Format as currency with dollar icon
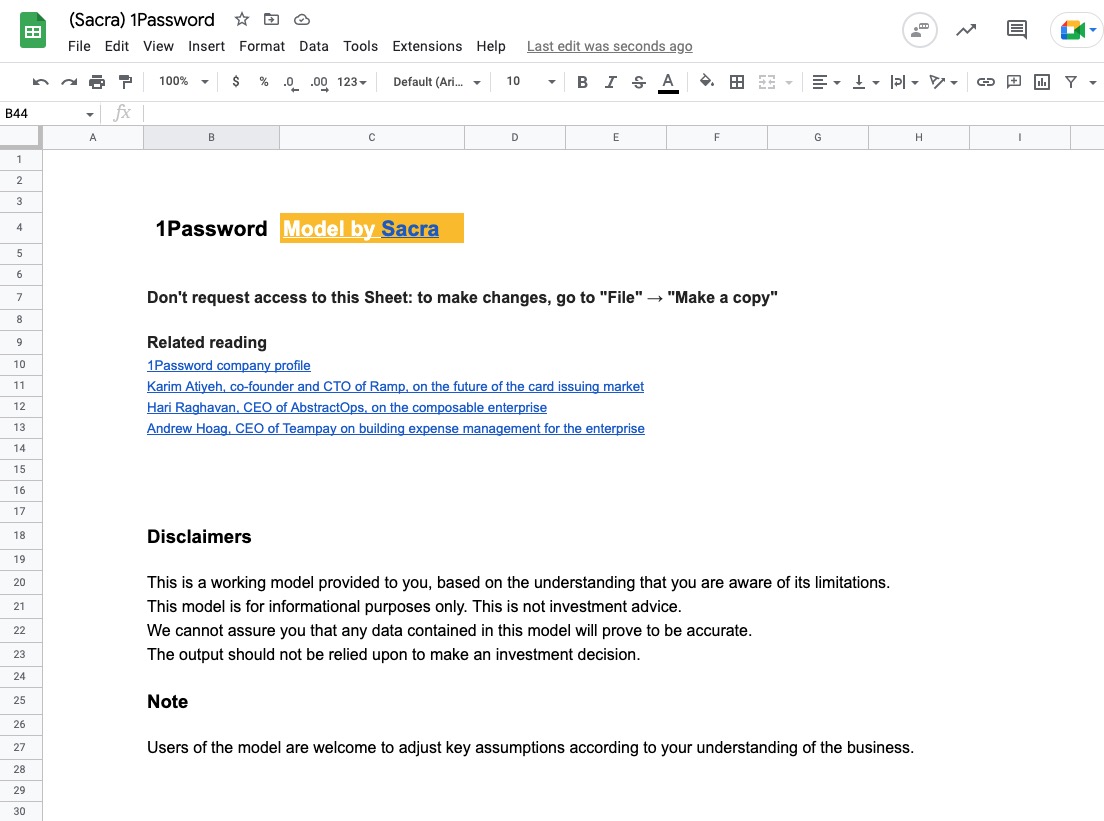The image size is (1104, 821). [x=236, y=82]
